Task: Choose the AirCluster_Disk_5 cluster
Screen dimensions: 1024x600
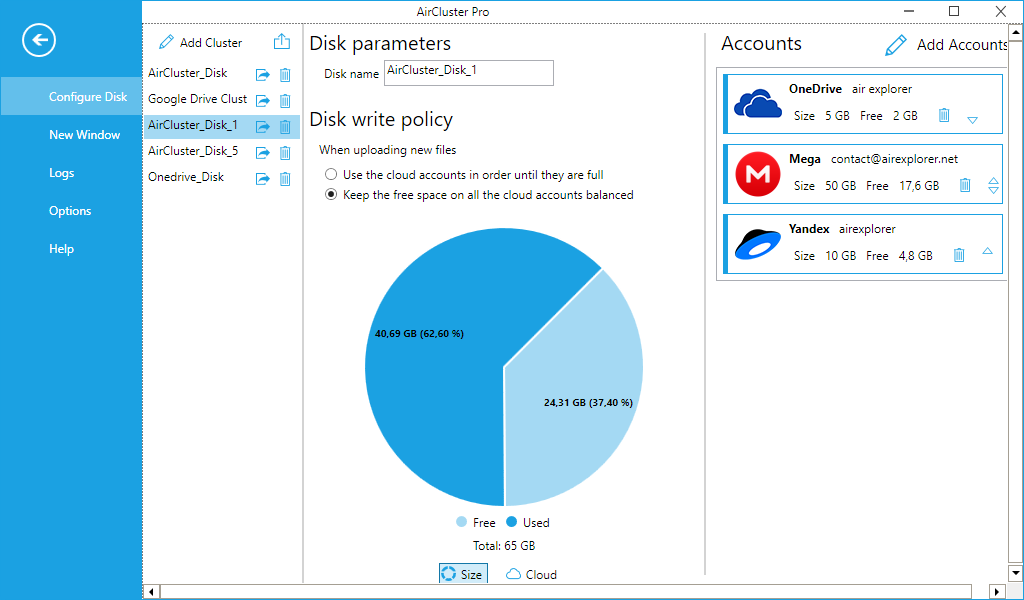Action: pyautogui.click(x=193, y=151)
